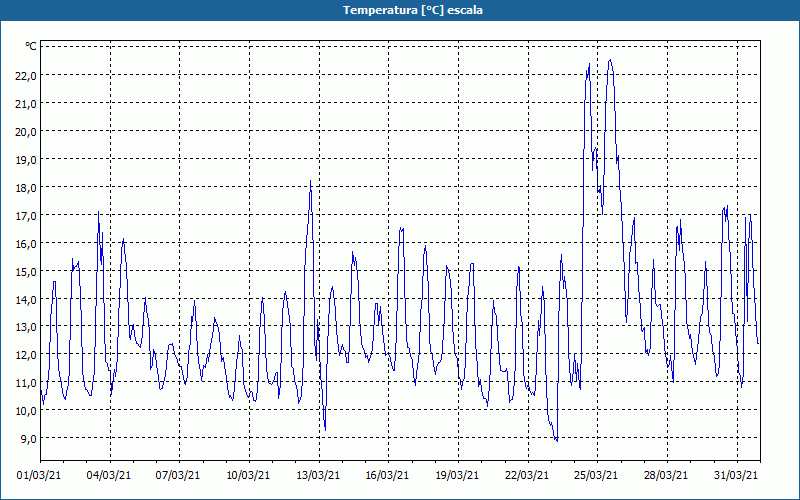Image resolution: width=800 pixels, height=500 pixels.
Task: Select the 19,0 y-axis label
Action: tap(26, 160)
